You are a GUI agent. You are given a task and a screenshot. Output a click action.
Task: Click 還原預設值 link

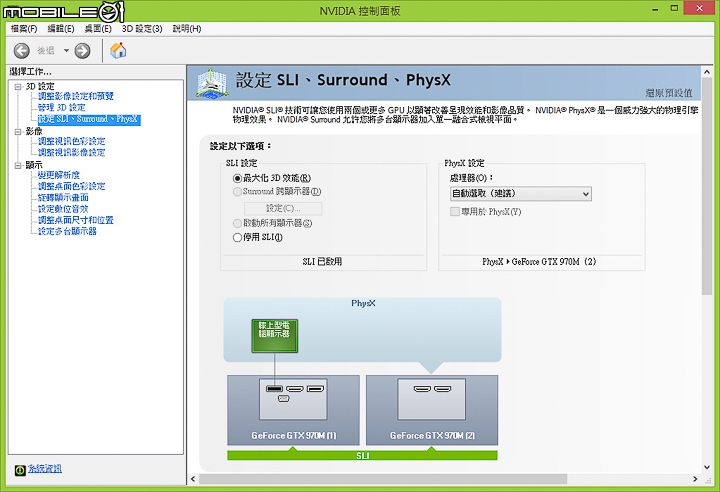pos(669,93)
